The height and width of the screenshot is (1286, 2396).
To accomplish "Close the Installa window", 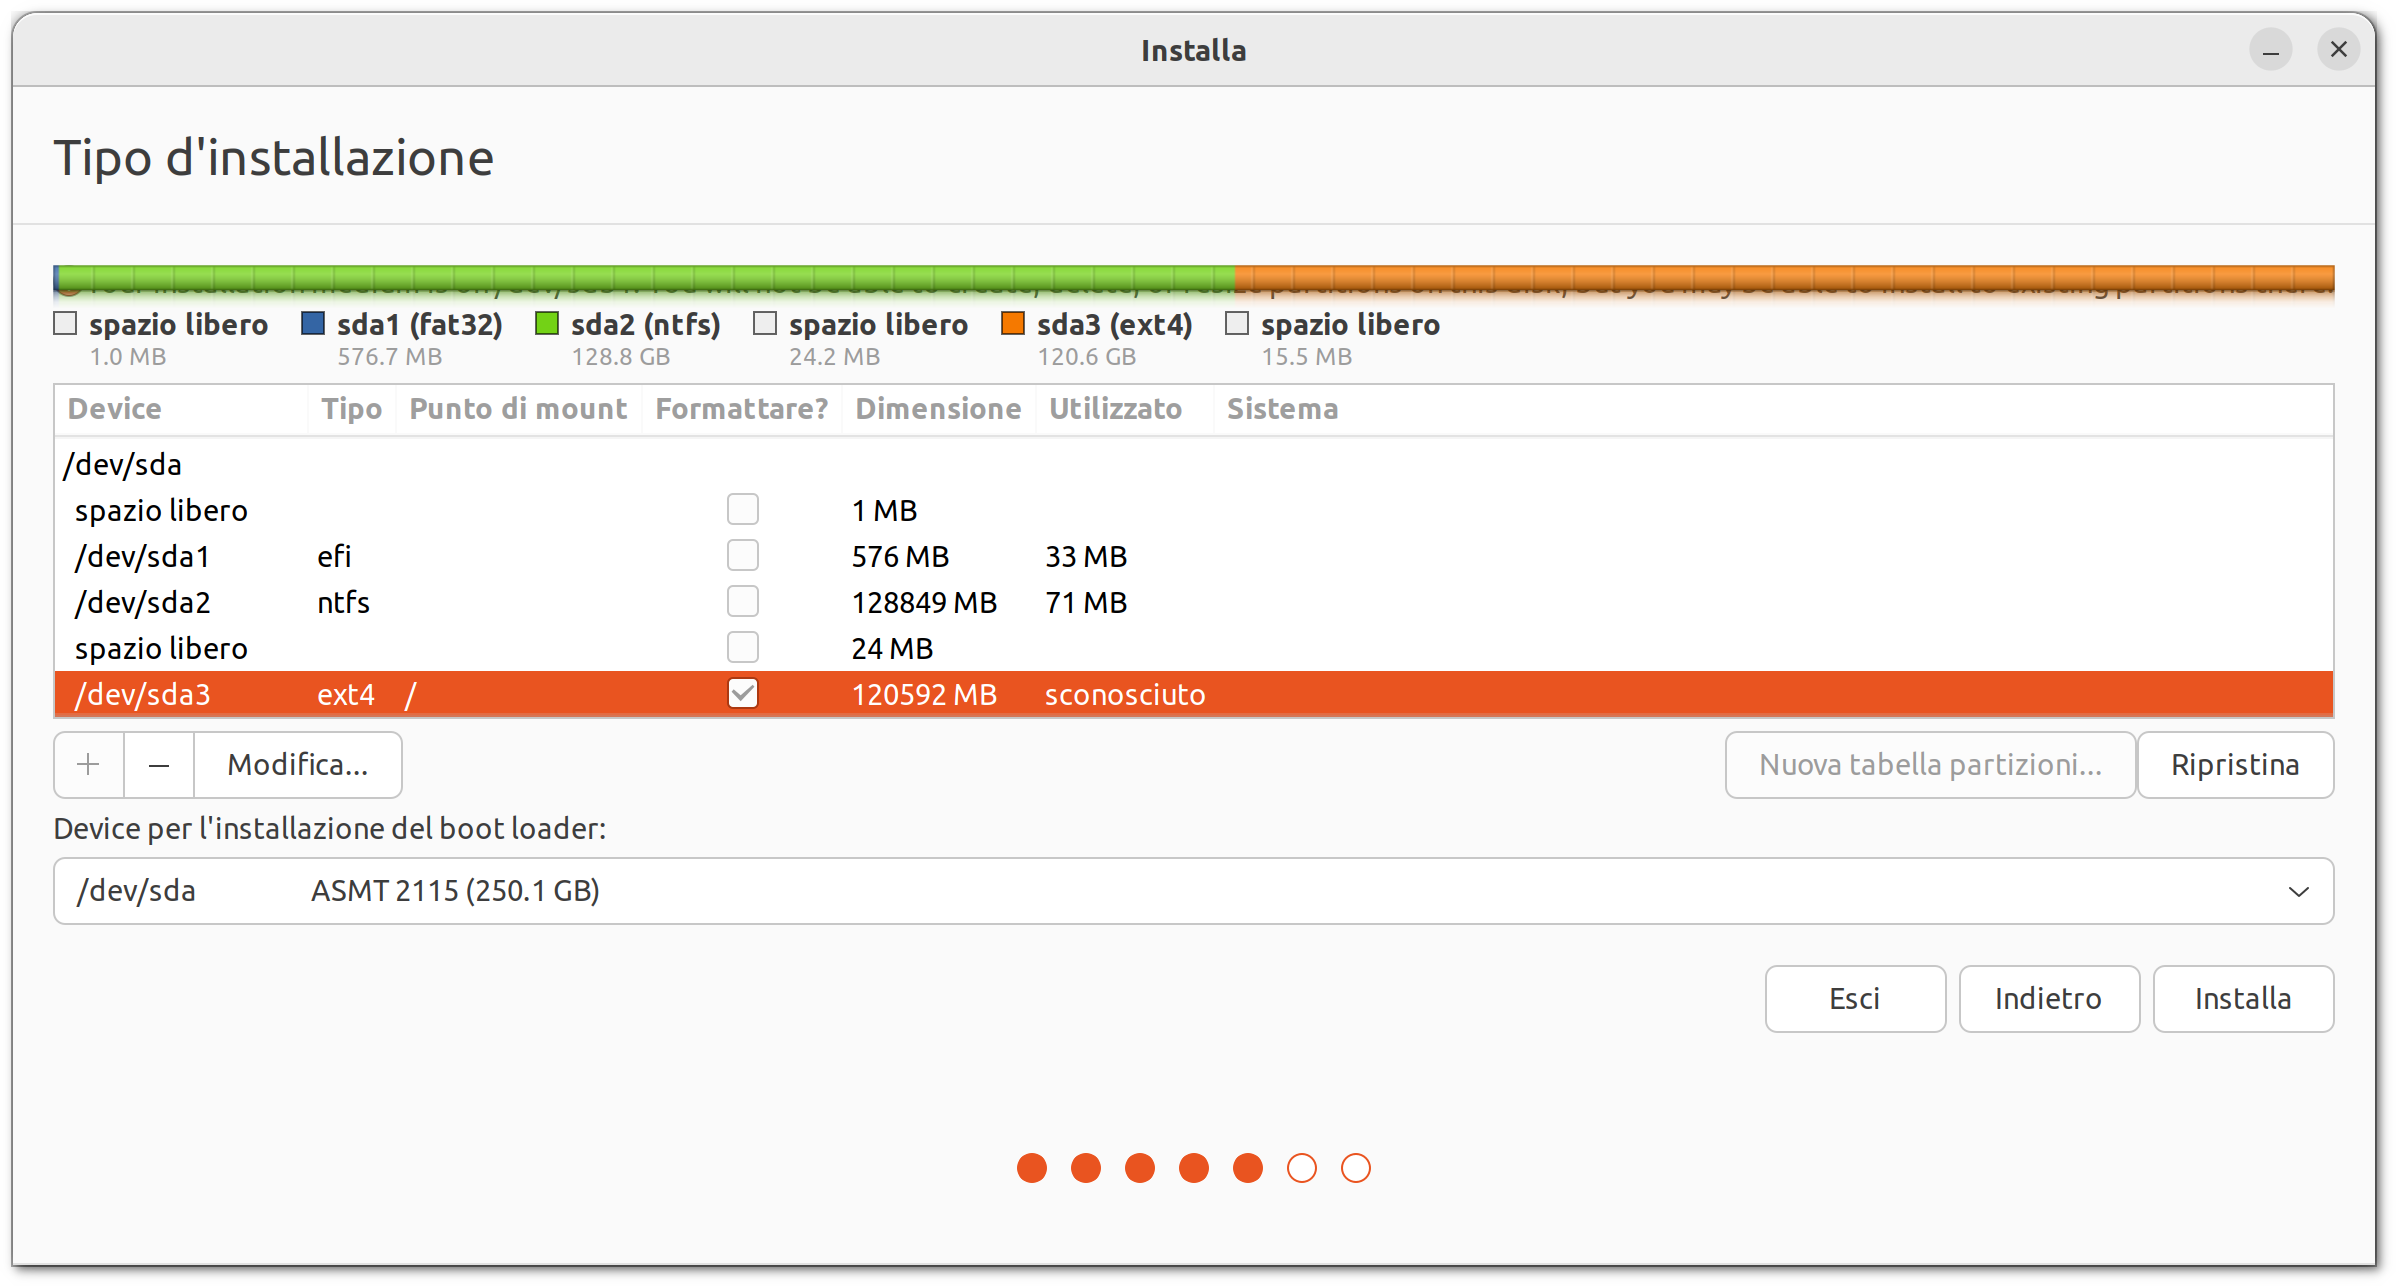I will pos(2338,50).
